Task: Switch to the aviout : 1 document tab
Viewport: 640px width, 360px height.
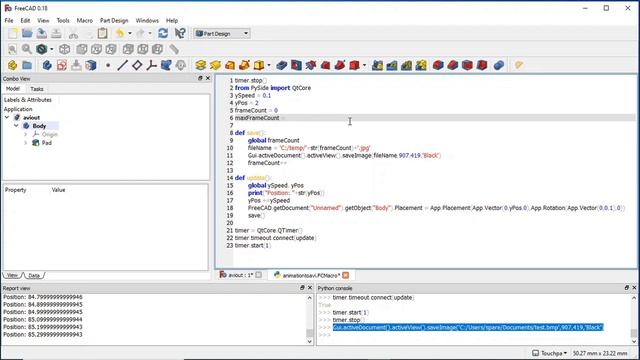Action: tap(241, 275)
